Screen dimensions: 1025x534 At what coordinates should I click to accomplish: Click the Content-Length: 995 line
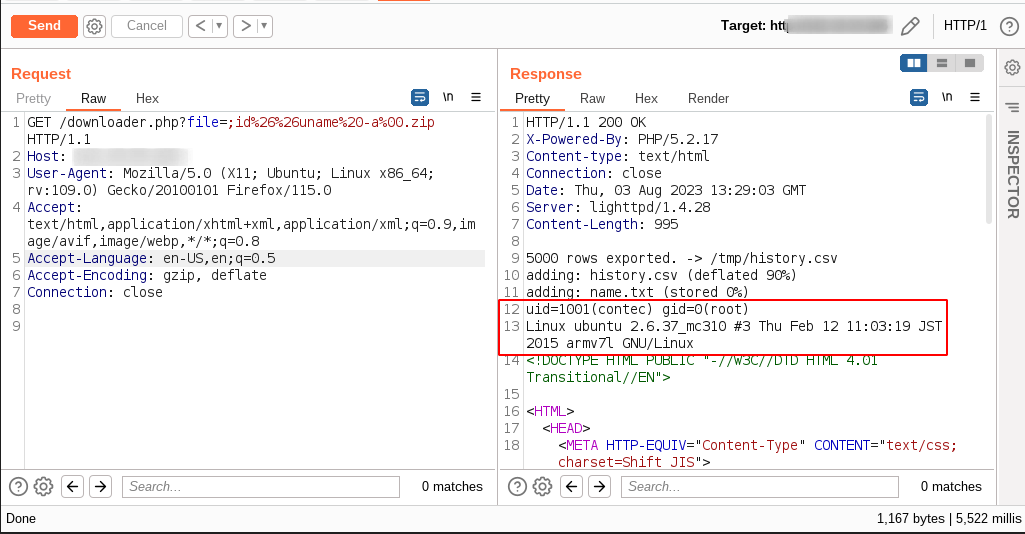tap(602, 224)
